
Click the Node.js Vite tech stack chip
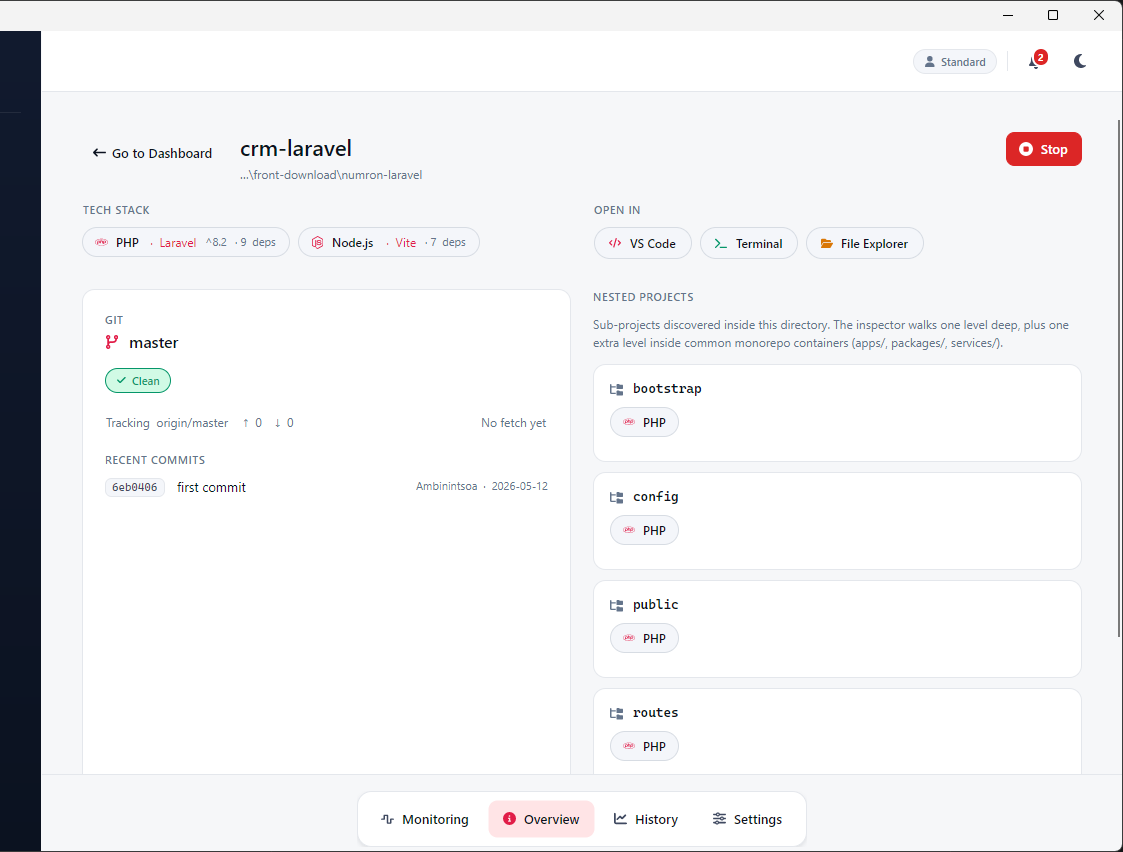tap(389, 242)
